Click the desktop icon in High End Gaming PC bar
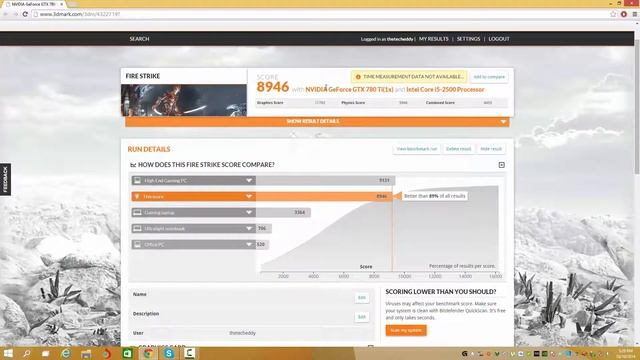Screen dimensions: 640x360 click(x=138, y=180)
